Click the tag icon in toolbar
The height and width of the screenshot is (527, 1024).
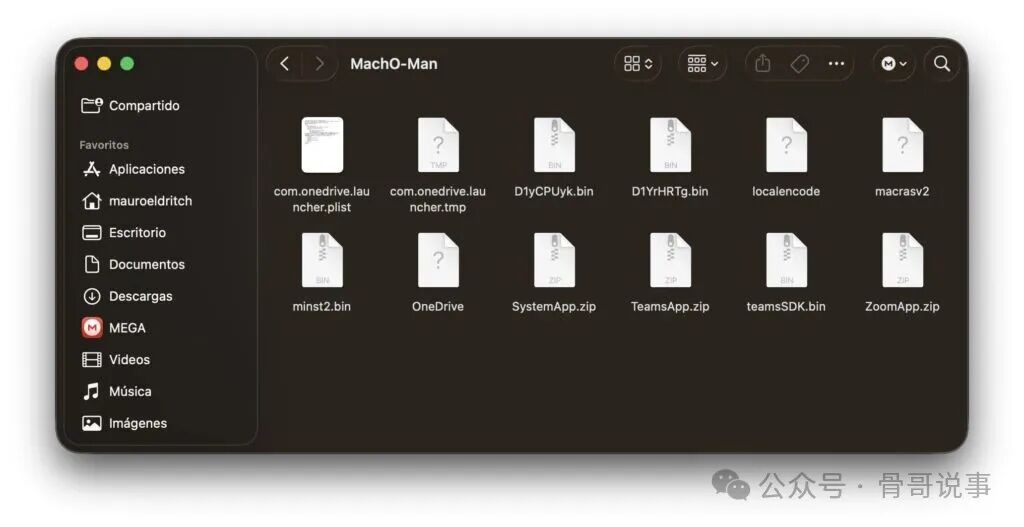coord(799,63)
